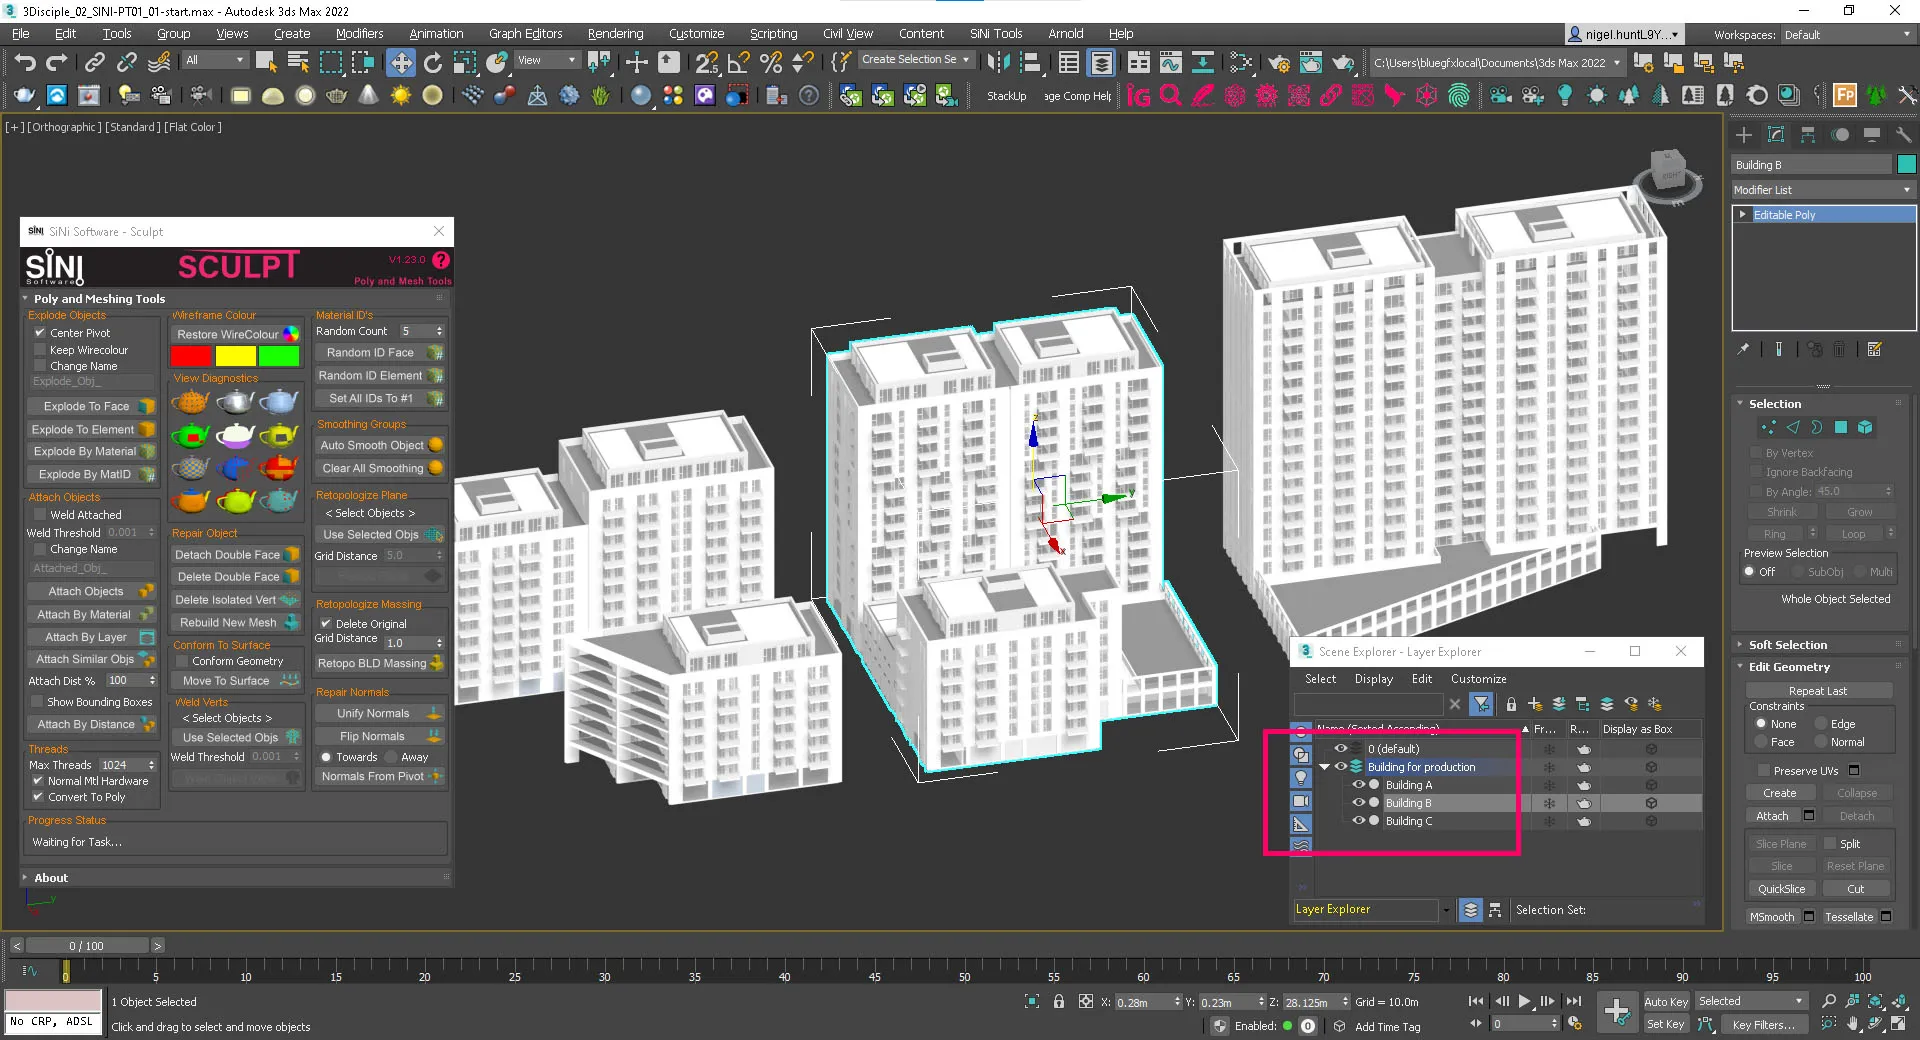Viewport: 1920px width, 1040px height.
Task: Toggle Percent Snap icon in toolbar
Action: (x=771, y=63)
